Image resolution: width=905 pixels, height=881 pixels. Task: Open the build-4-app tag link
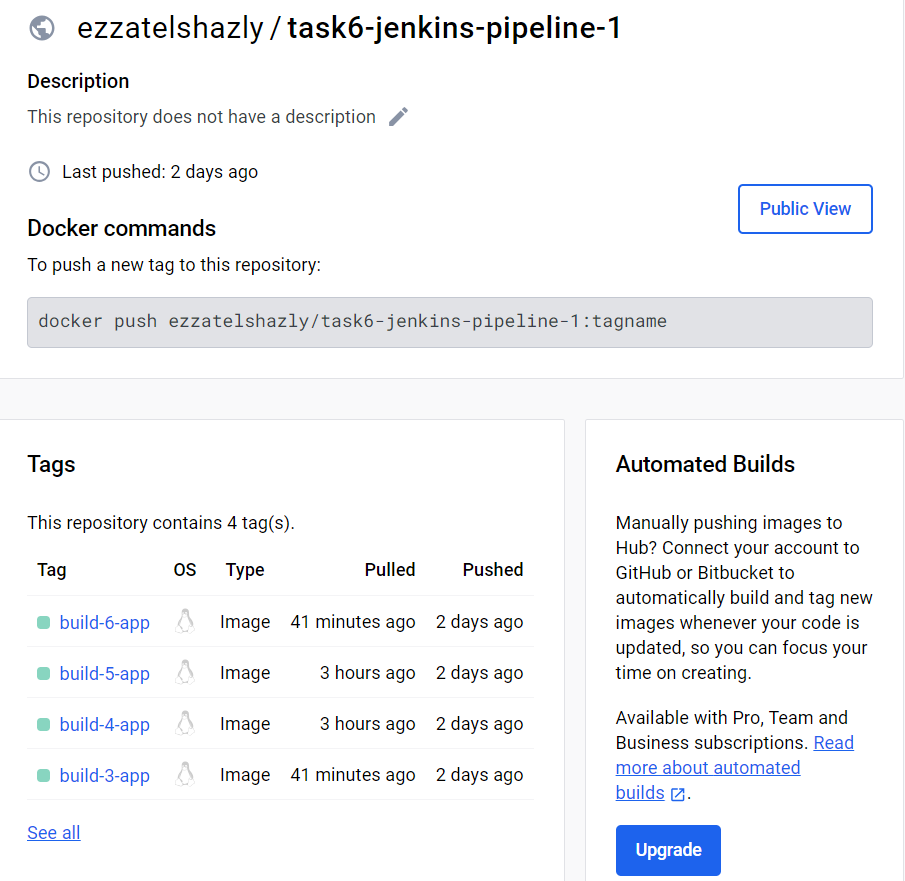click(x=104, y=725)
